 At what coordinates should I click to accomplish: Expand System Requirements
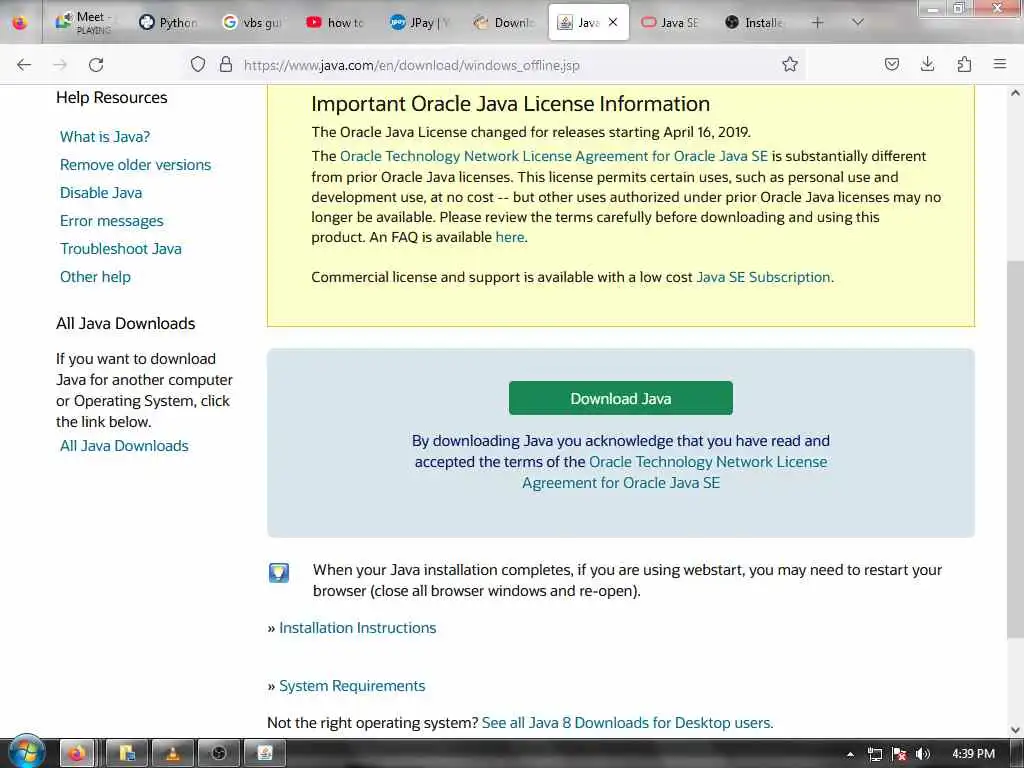pos(352,686)
